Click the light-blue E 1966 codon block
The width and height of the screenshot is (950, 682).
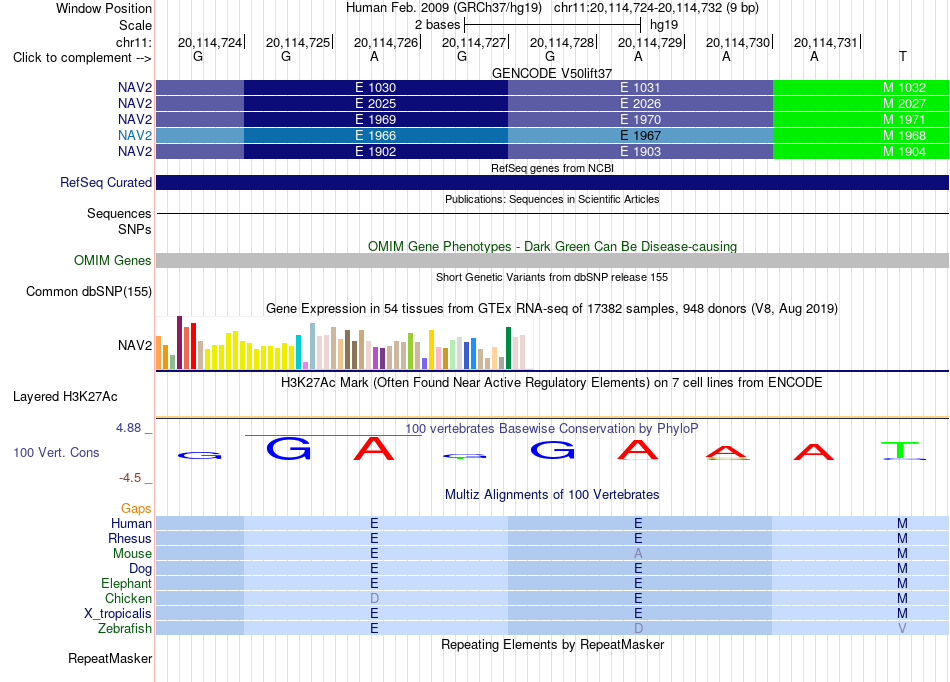point(376,135)
